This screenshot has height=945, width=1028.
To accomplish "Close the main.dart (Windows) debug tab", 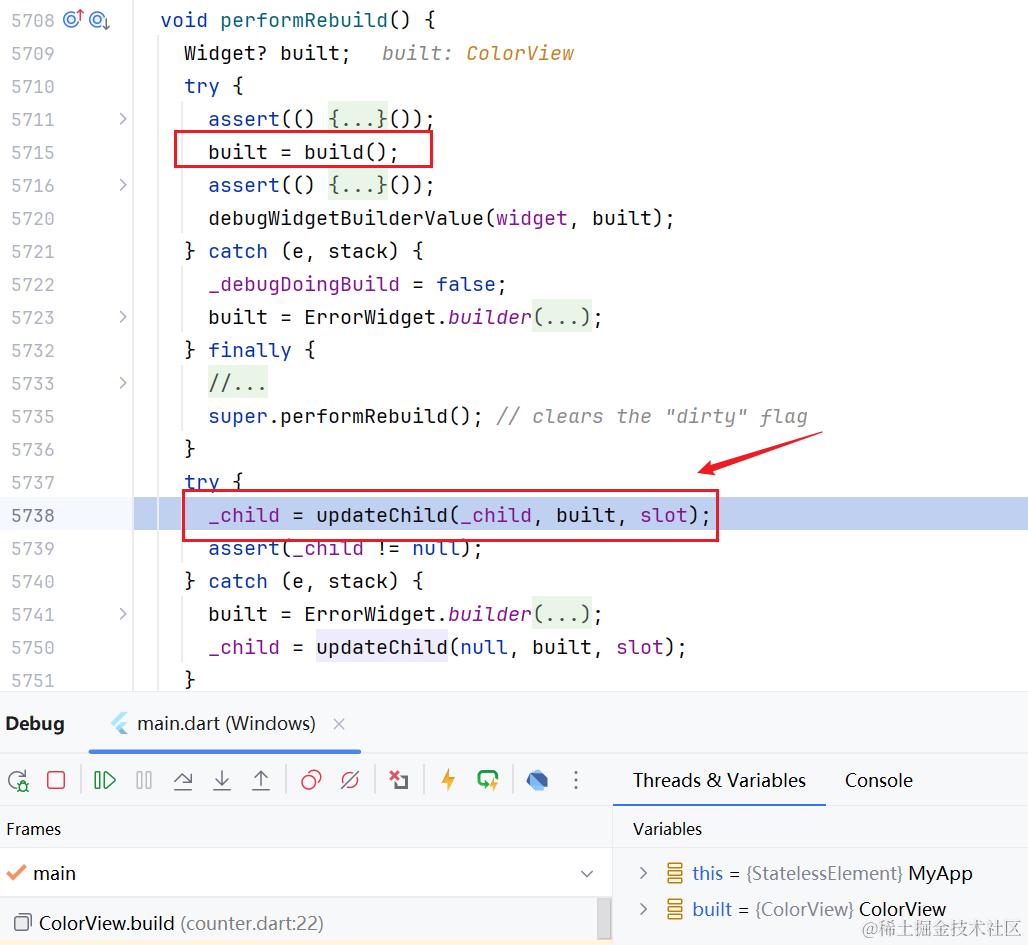I will (x=339, y=724).
